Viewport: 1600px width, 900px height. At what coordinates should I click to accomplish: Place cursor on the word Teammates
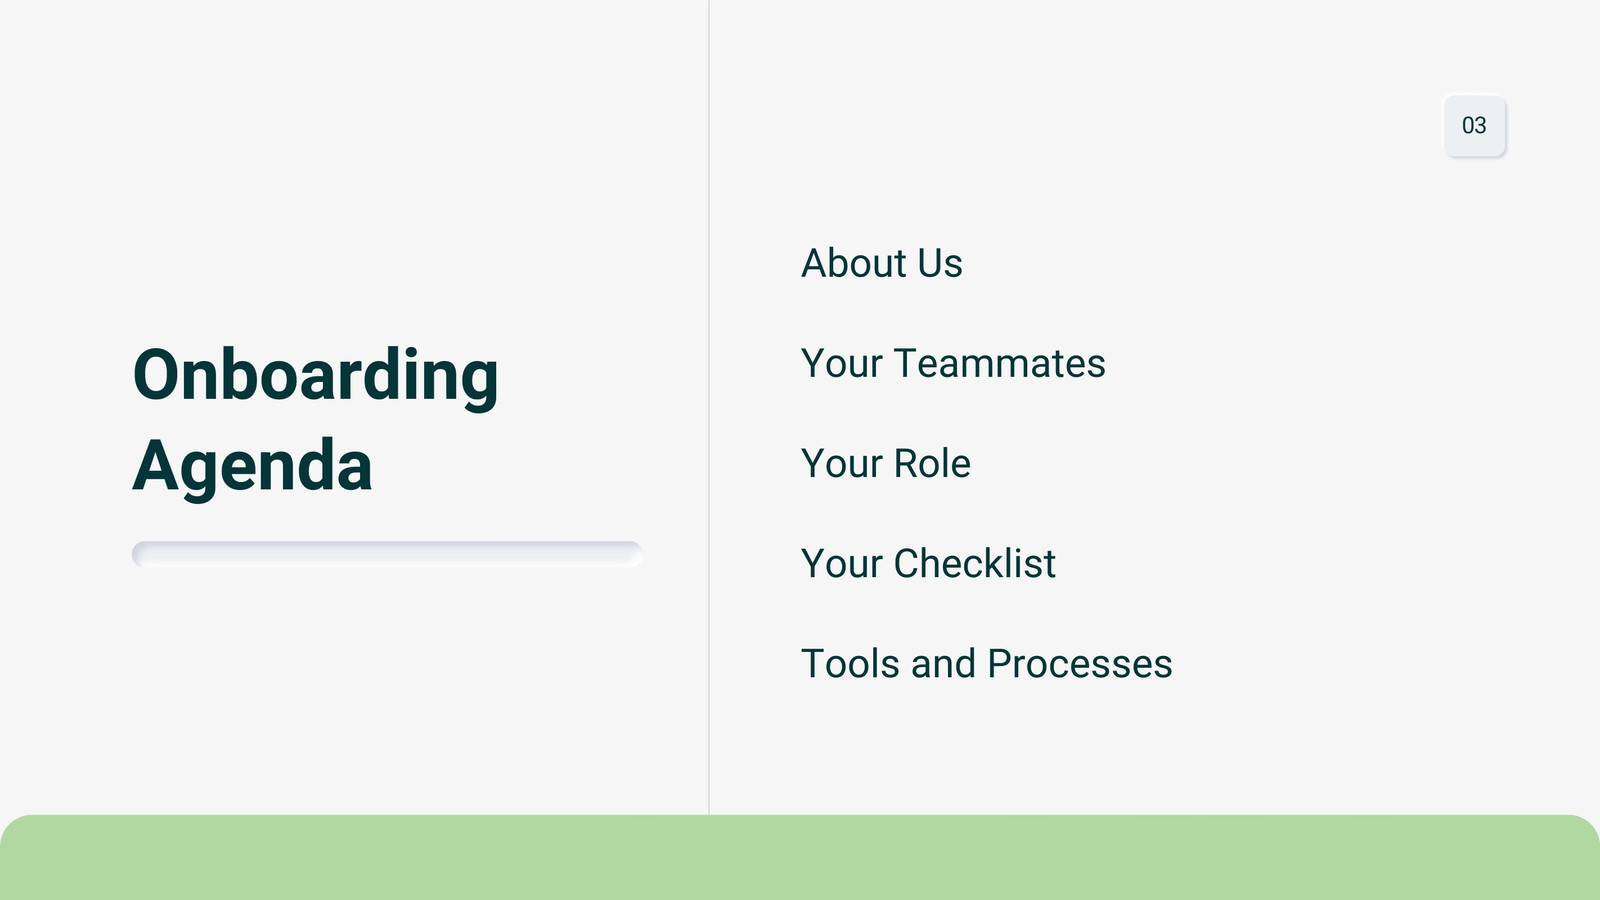(1000, 364)
